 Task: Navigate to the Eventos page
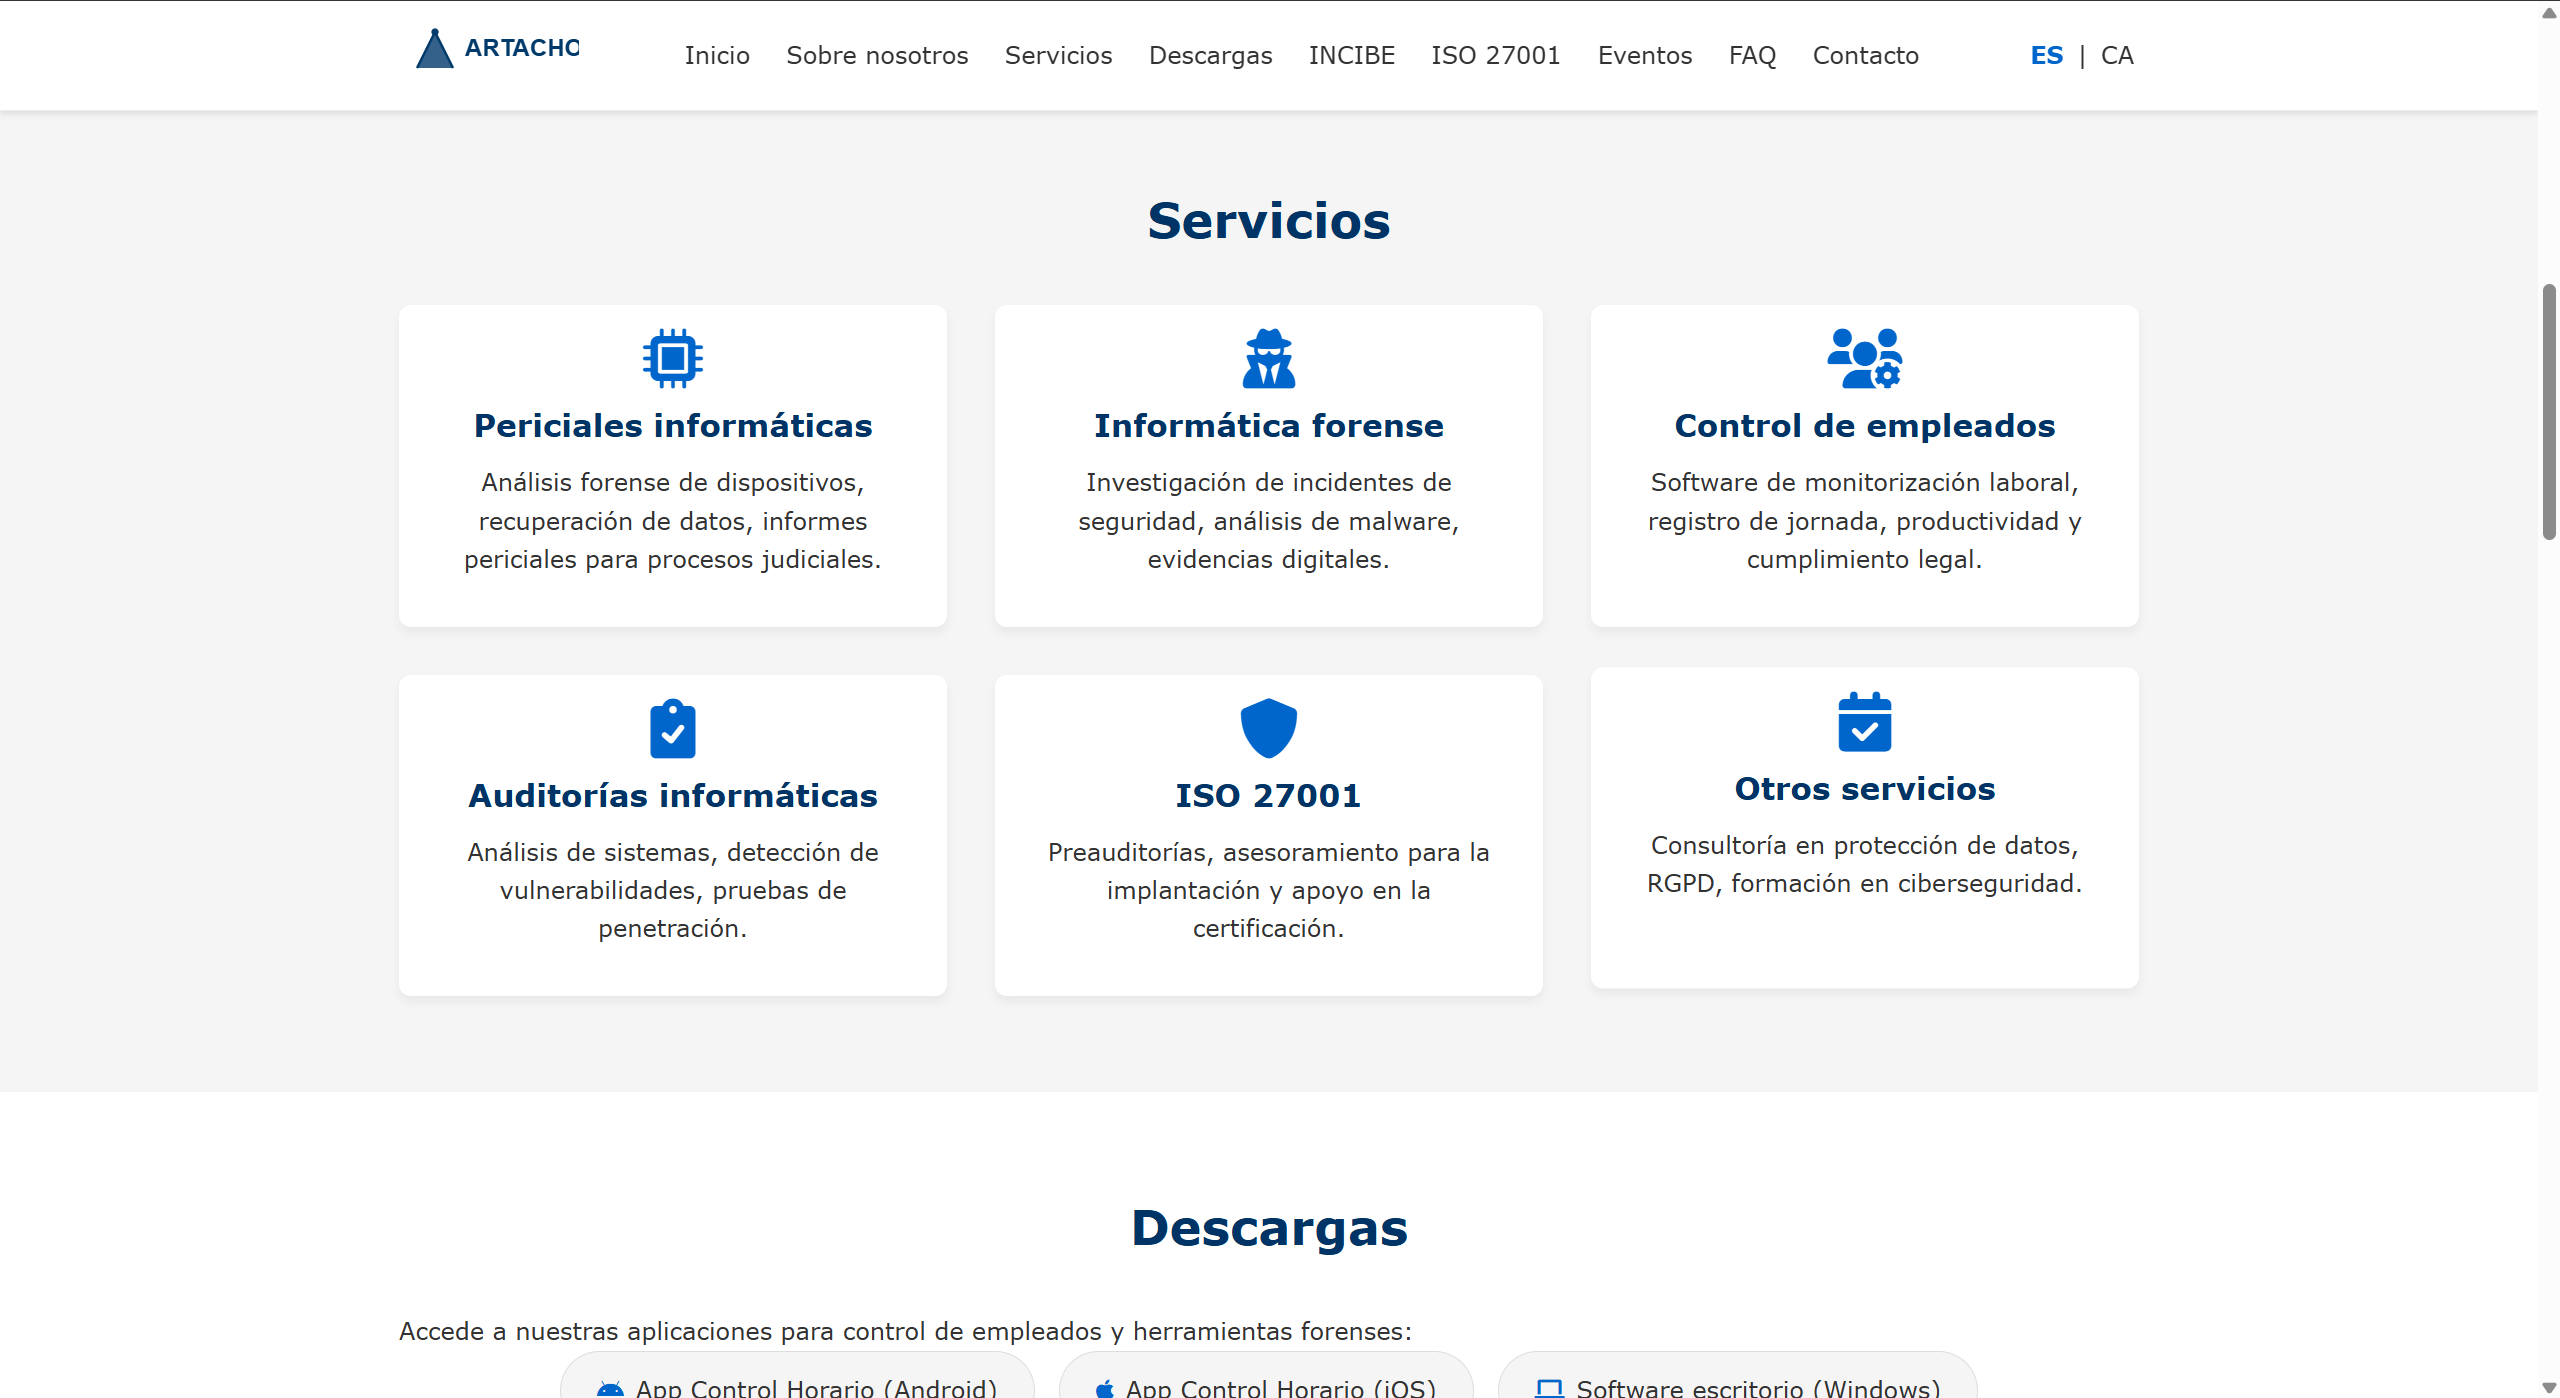coord(1644,55)
